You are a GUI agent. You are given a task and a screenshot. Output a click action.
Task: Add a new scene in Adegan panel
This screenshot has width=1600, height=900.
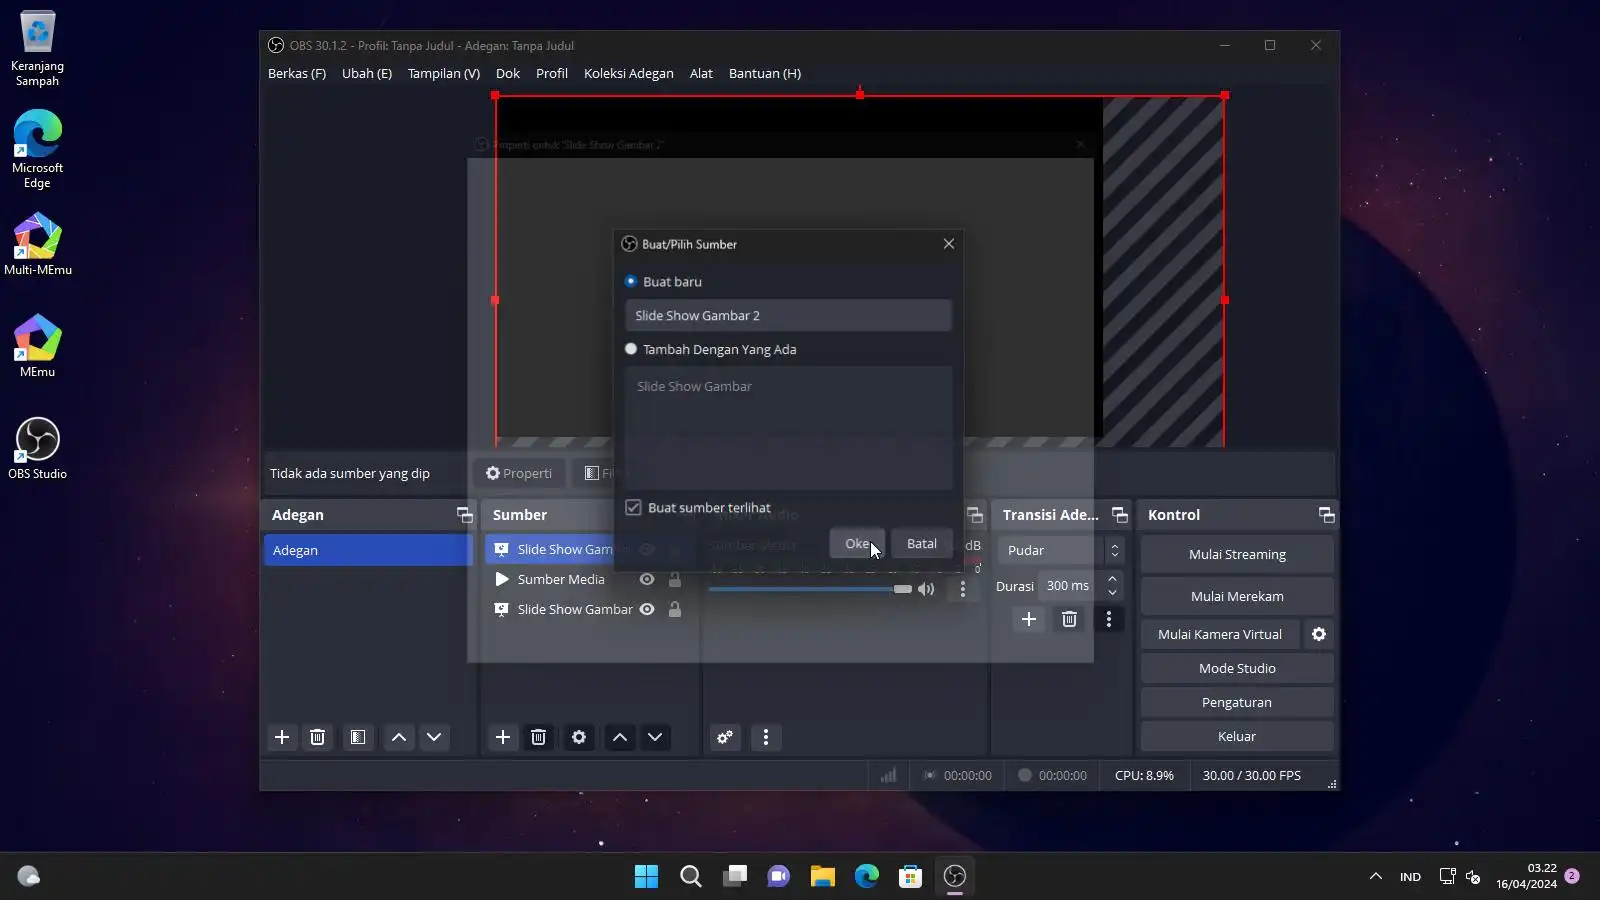coord(282,737)
